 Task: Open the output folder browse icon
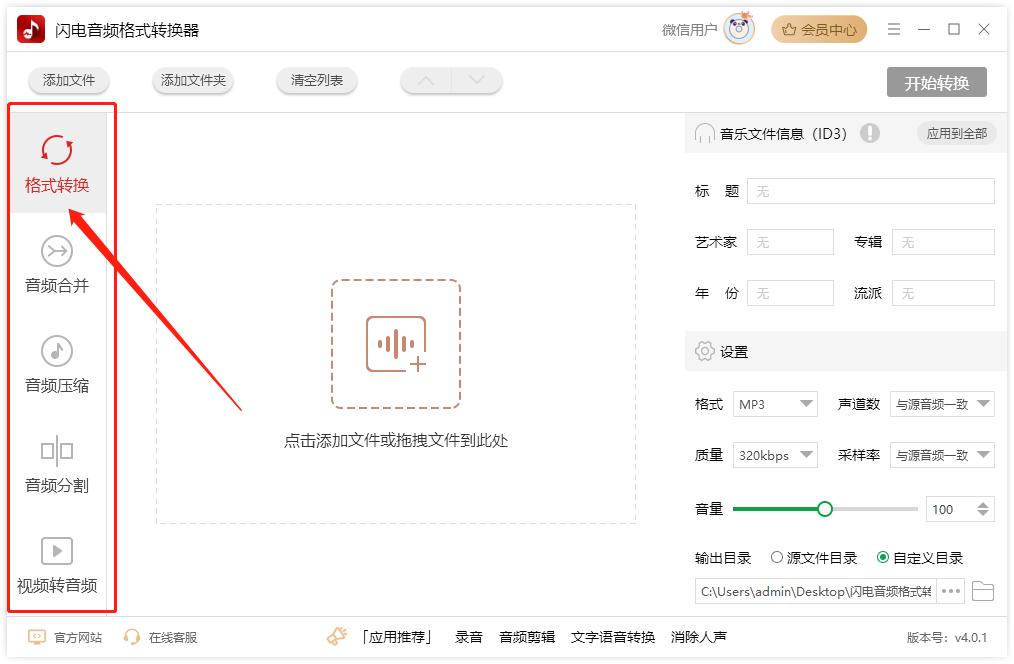click(x=983, y=591)
